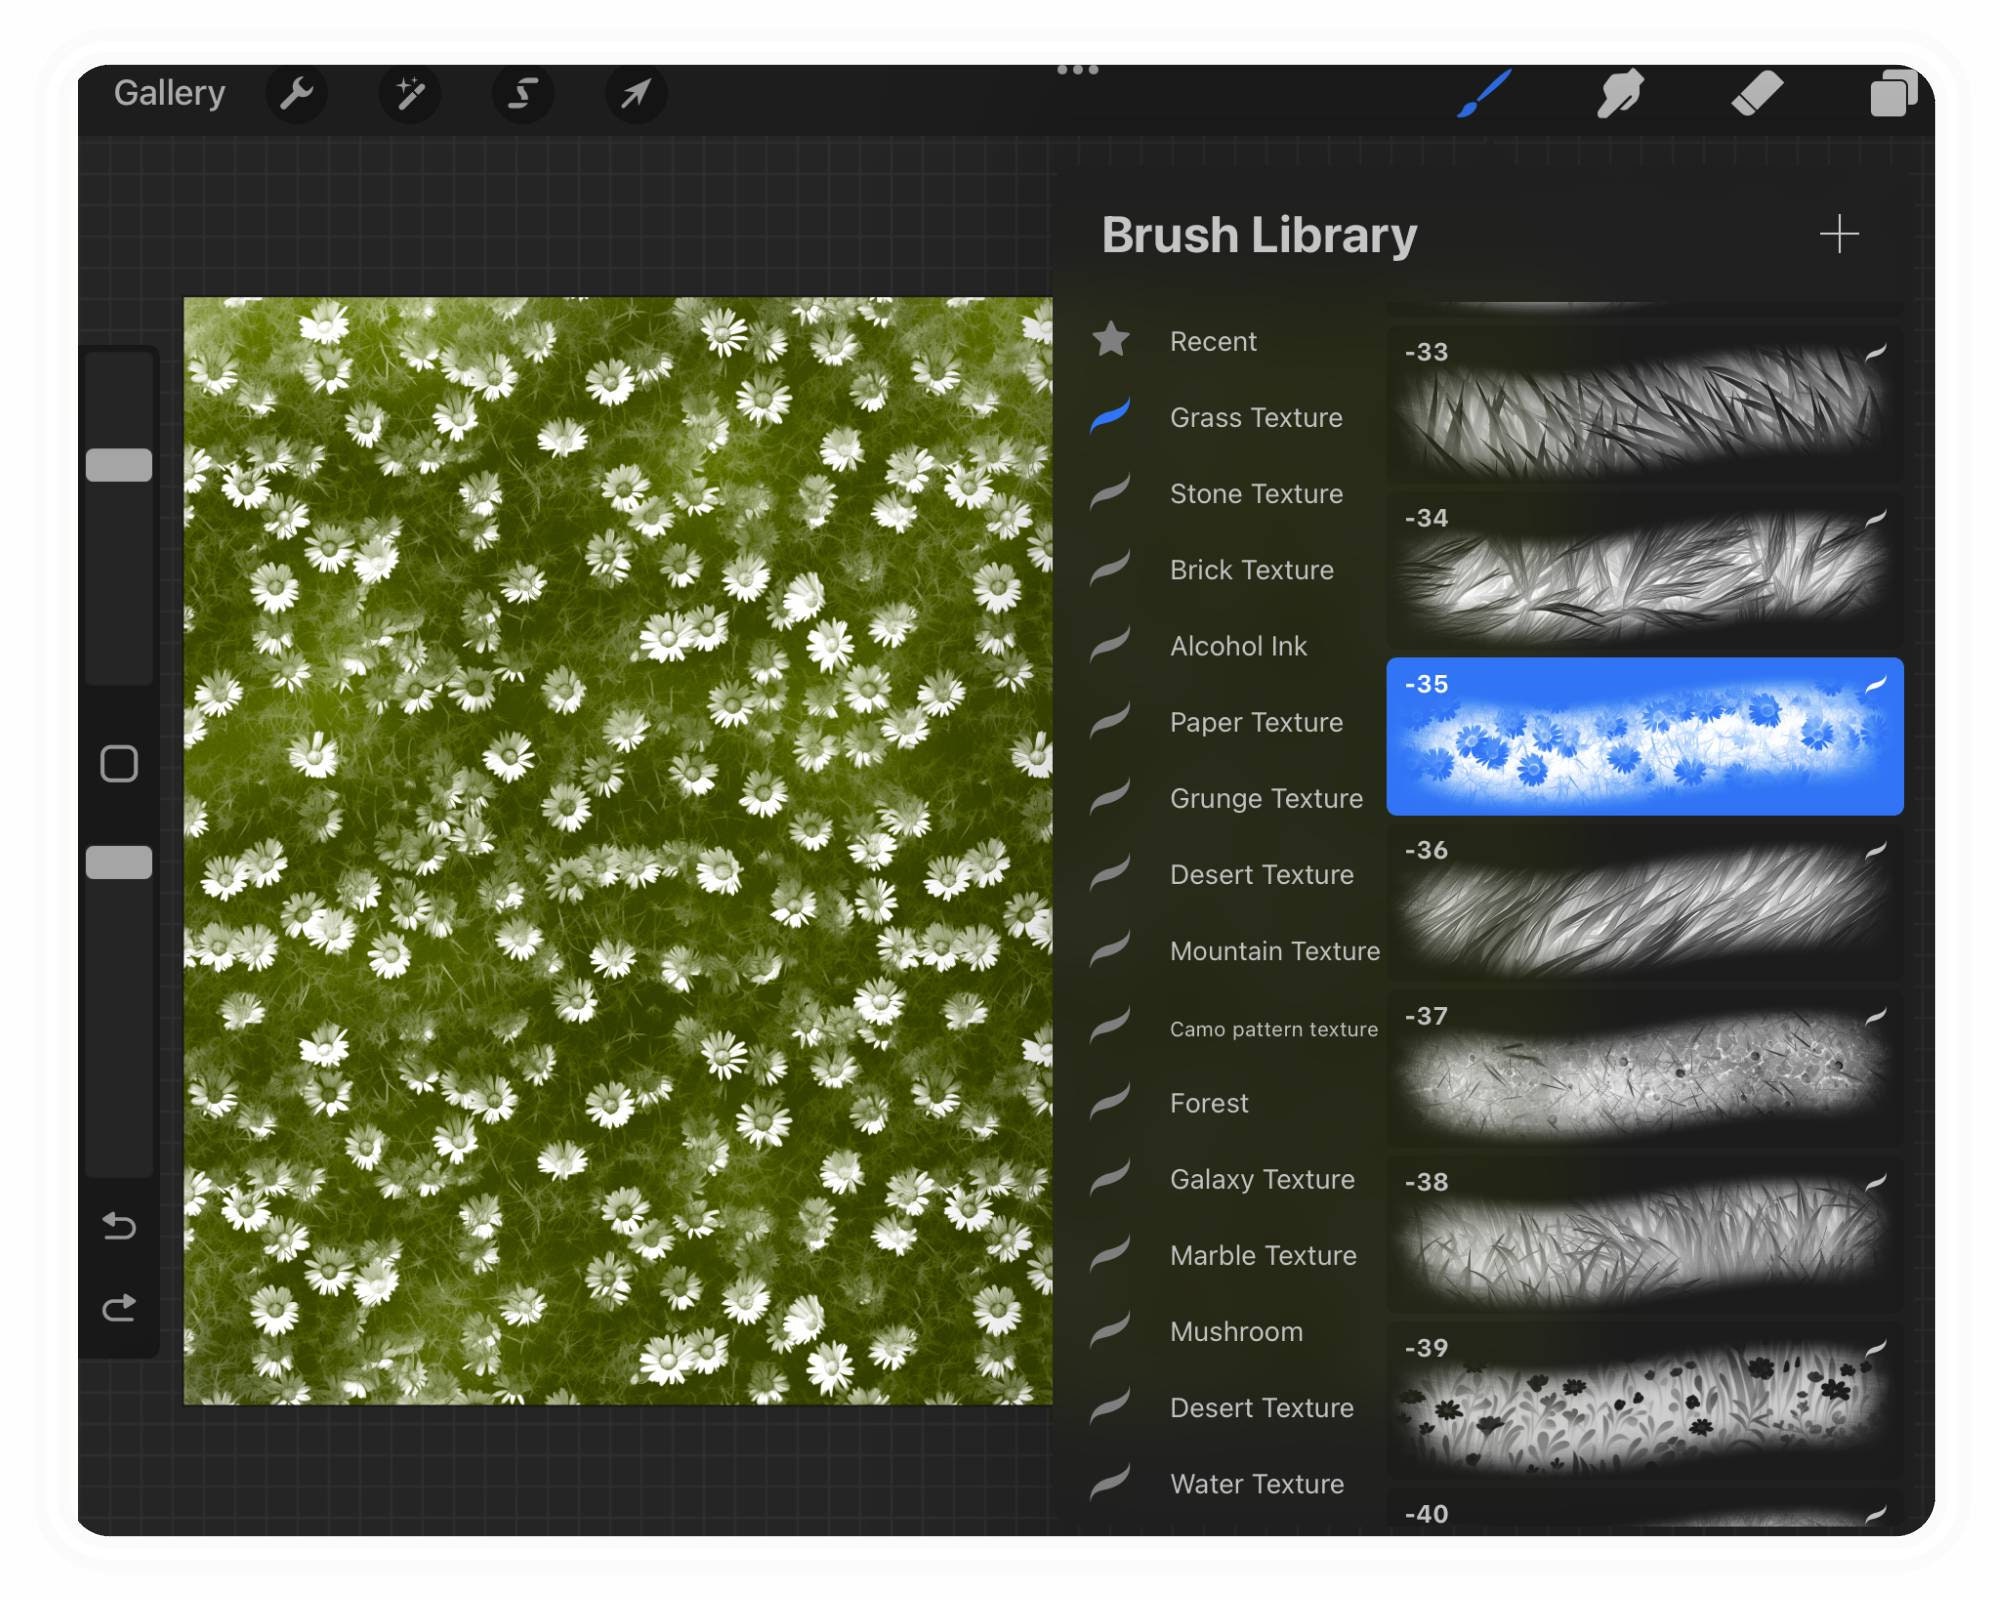Open the three-dot menu at top
This screenshot has width=2000, height=1600.
1078,69
